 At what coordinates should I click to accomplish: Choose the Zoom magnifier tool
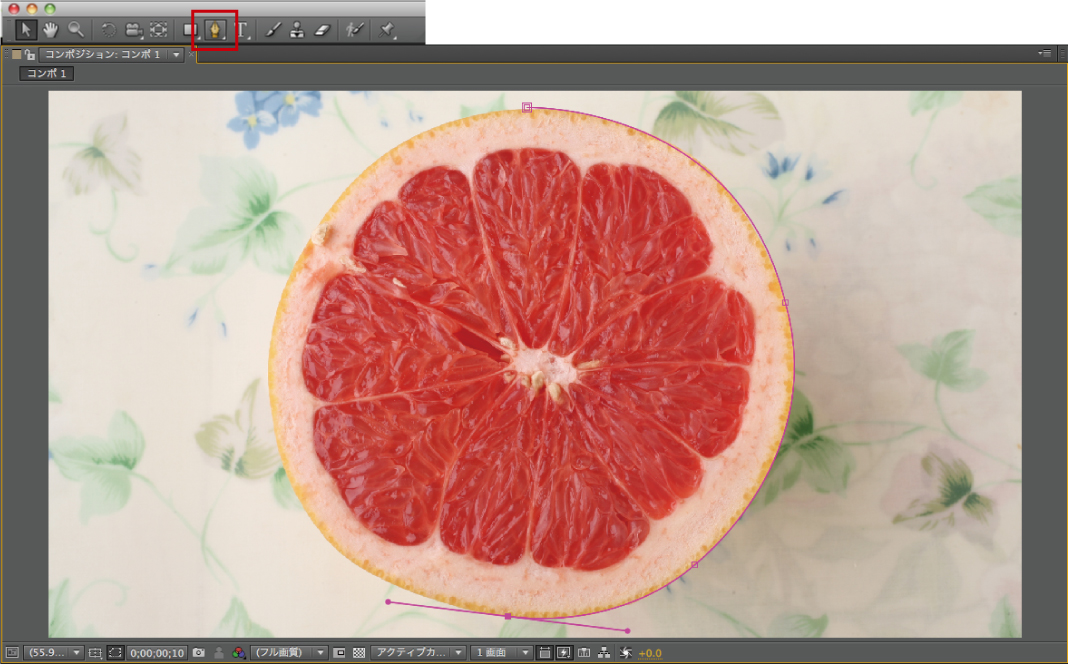(76, 30)
